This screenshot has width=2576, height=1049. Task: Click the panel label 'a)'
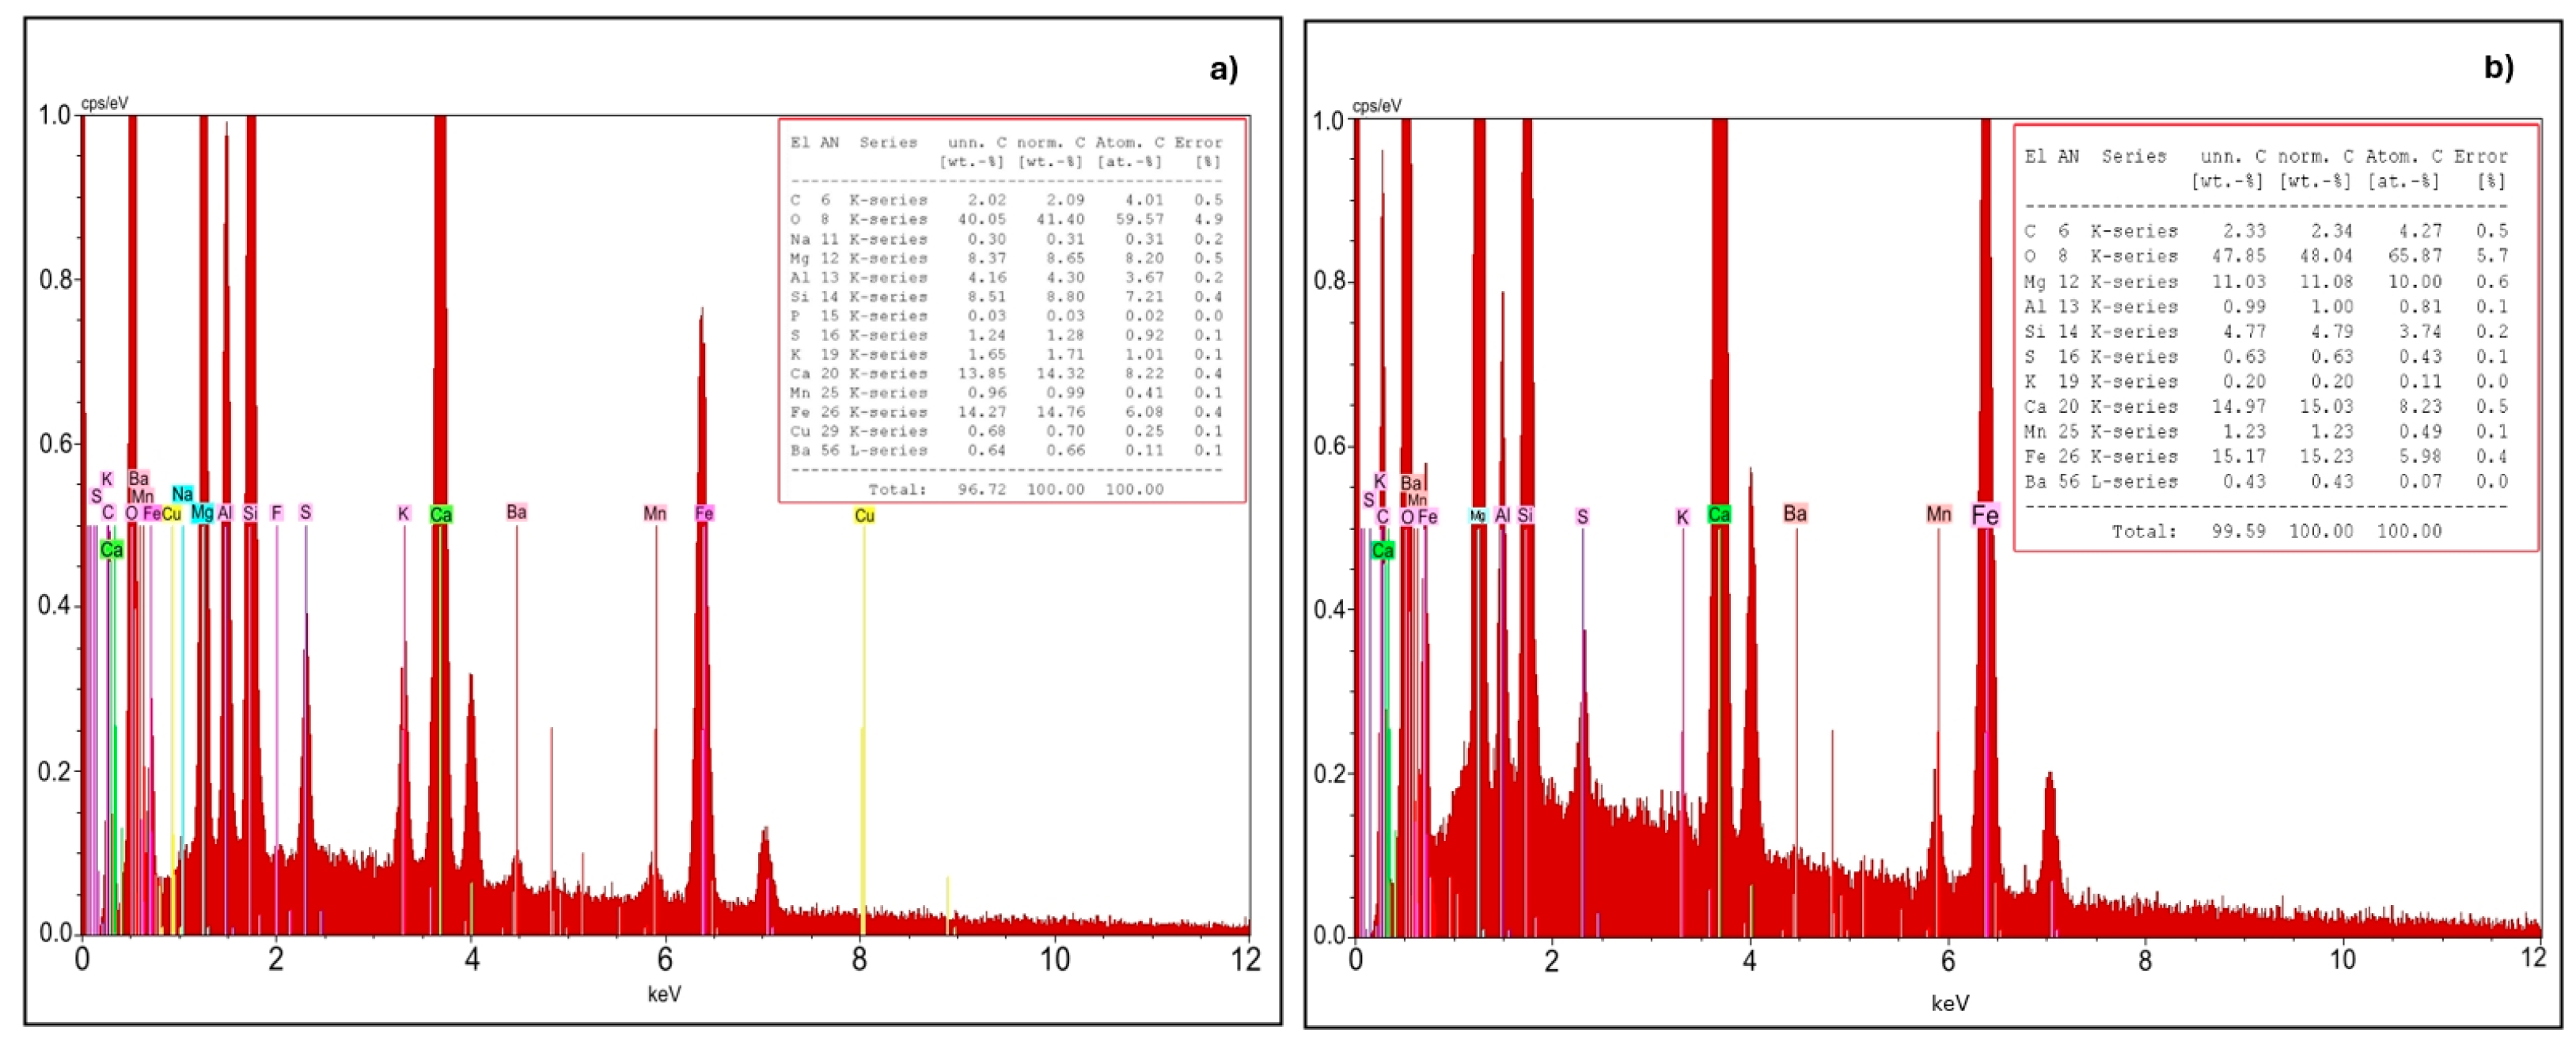pos(1223,68)
